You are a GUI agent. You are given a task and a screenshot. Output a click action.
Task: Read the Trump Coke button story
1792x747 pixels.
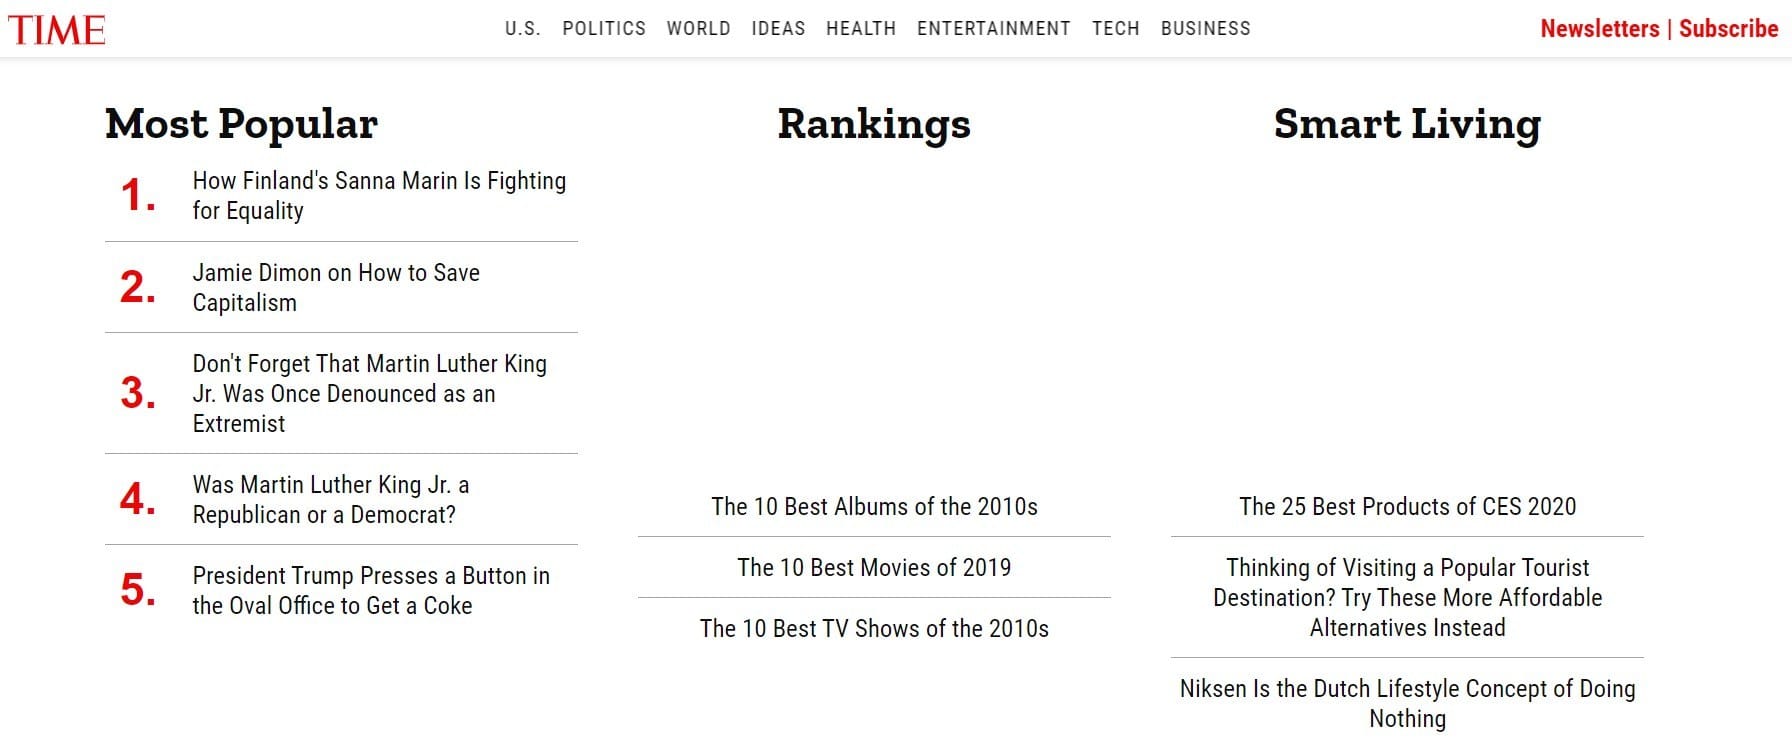[x=371, y=591]
